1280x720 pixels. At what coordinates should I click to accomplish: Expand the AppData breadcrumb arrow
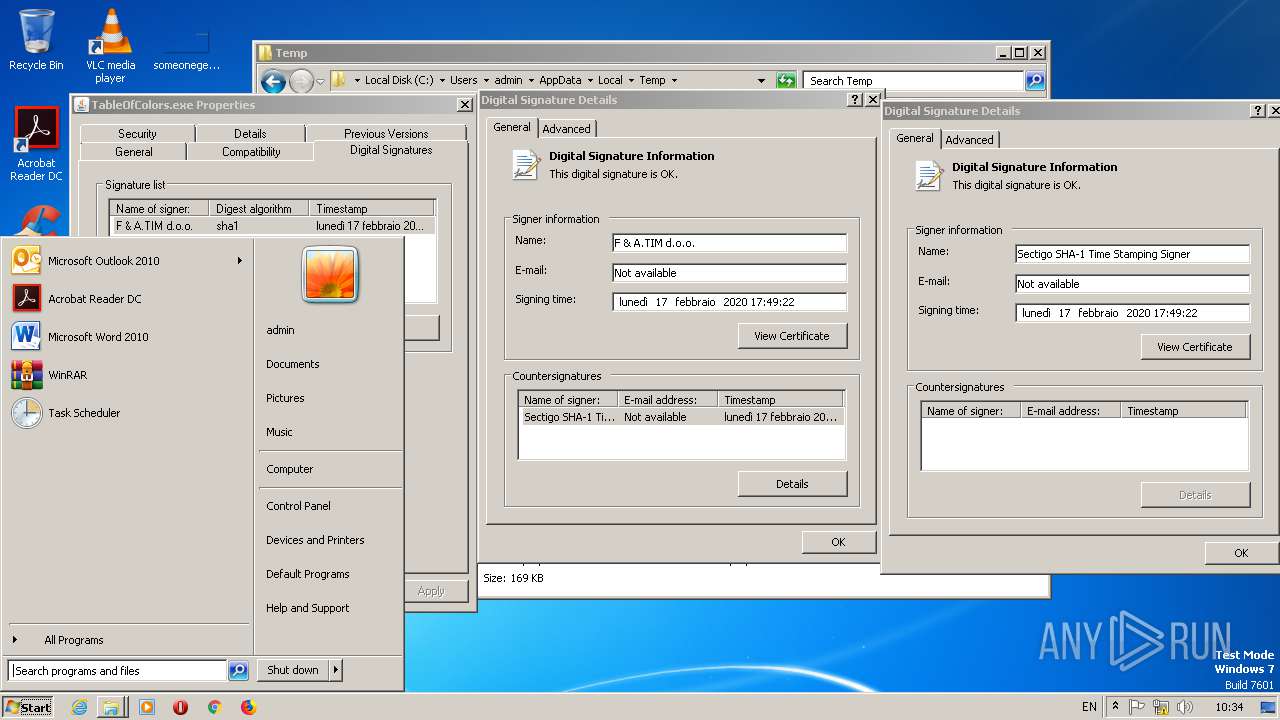[590, 81]
